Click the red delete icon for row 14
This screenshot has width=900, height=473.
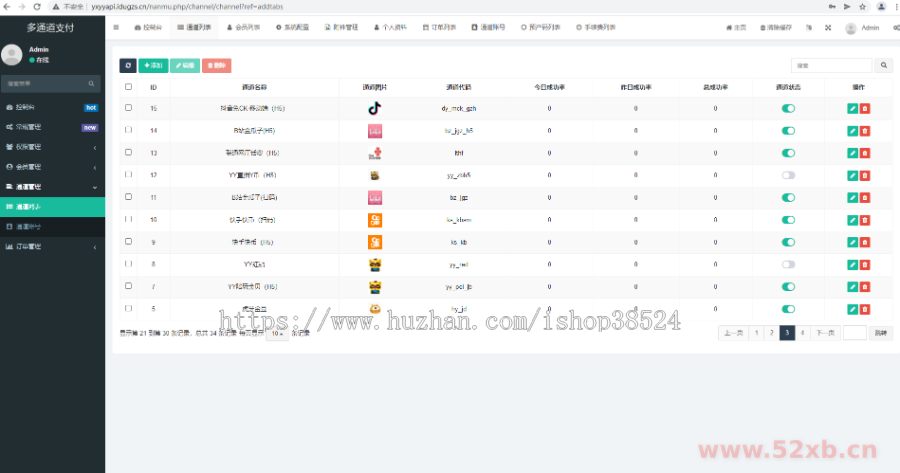865,130
